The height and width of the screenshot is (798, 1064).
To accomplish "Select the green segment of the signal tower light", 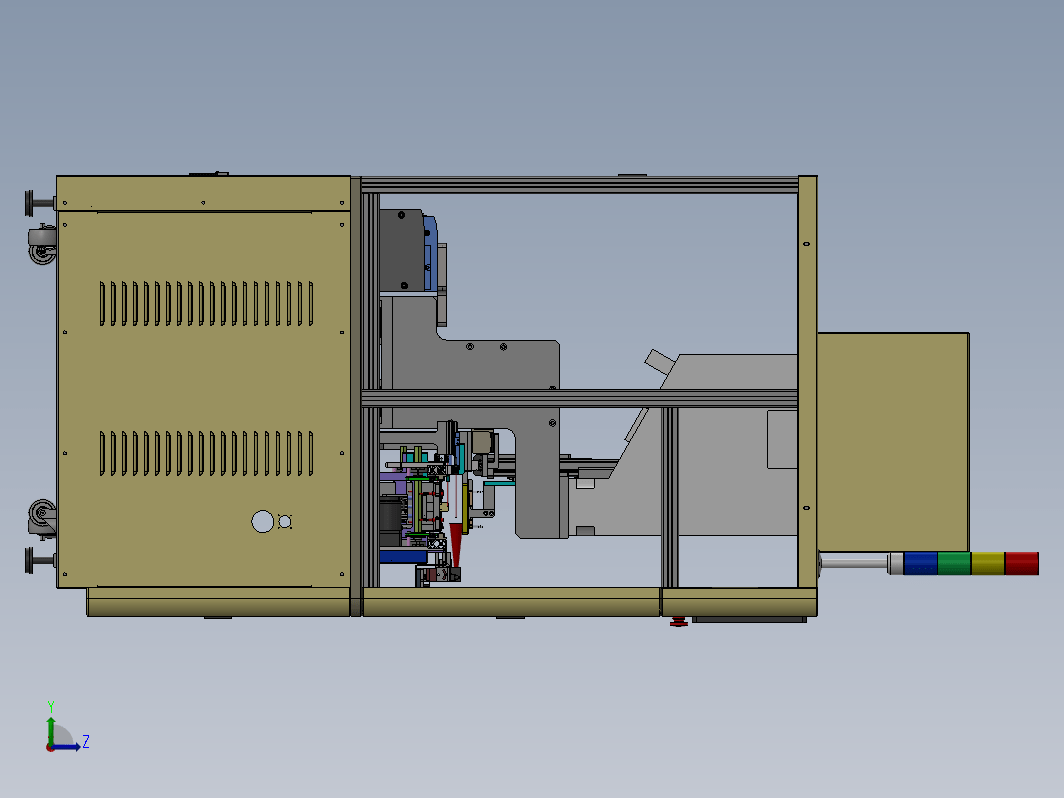I will (x=954, y=563).
